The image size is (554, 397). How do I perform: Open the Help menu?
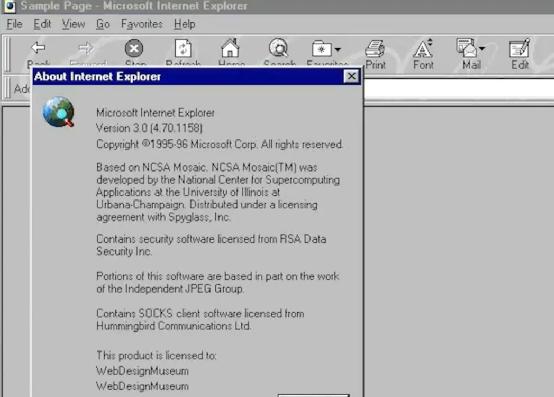[184, 24]
